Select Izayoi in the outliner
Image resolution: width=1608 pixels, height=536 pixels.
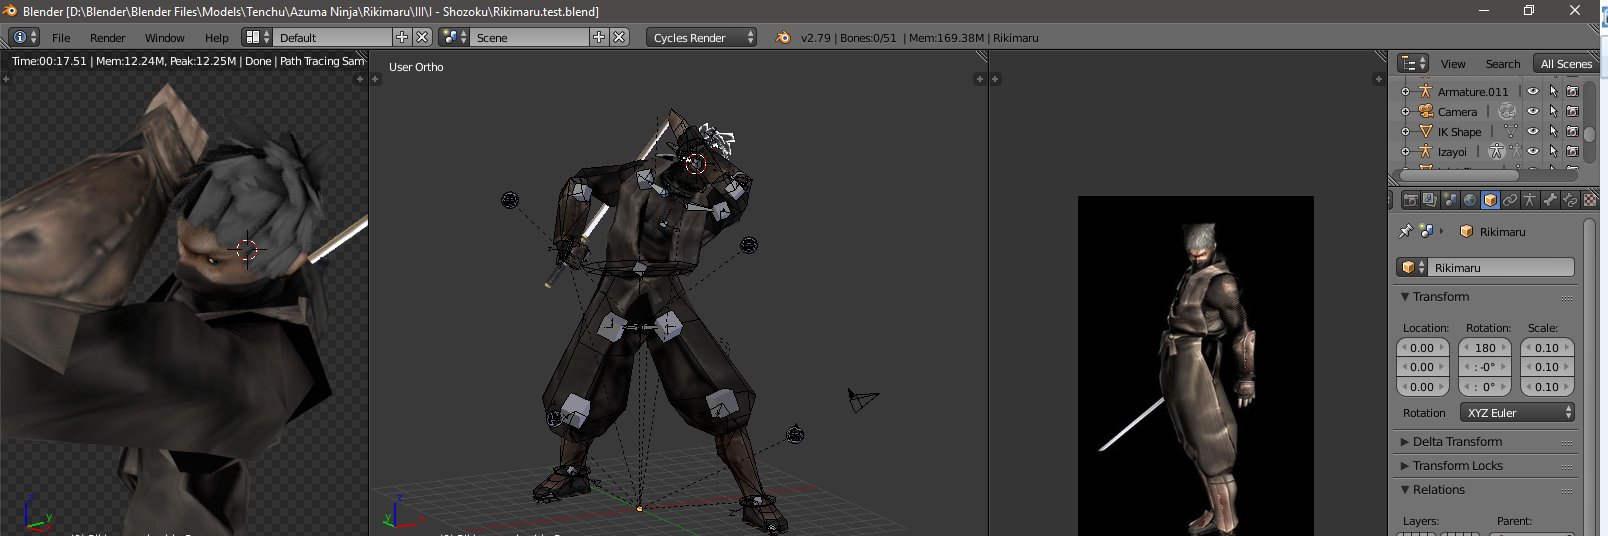tap(1452, 151)
